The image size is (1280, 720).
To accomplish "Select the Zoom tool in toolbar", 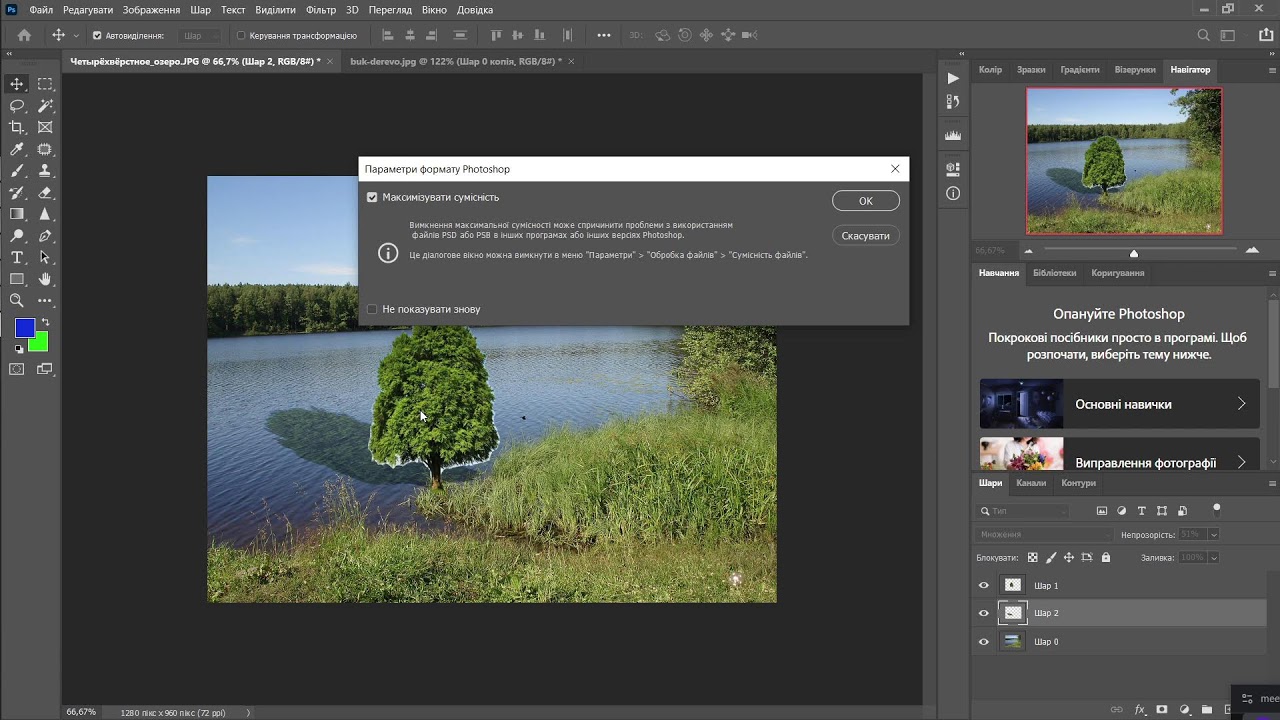I will tap(17, 300).
